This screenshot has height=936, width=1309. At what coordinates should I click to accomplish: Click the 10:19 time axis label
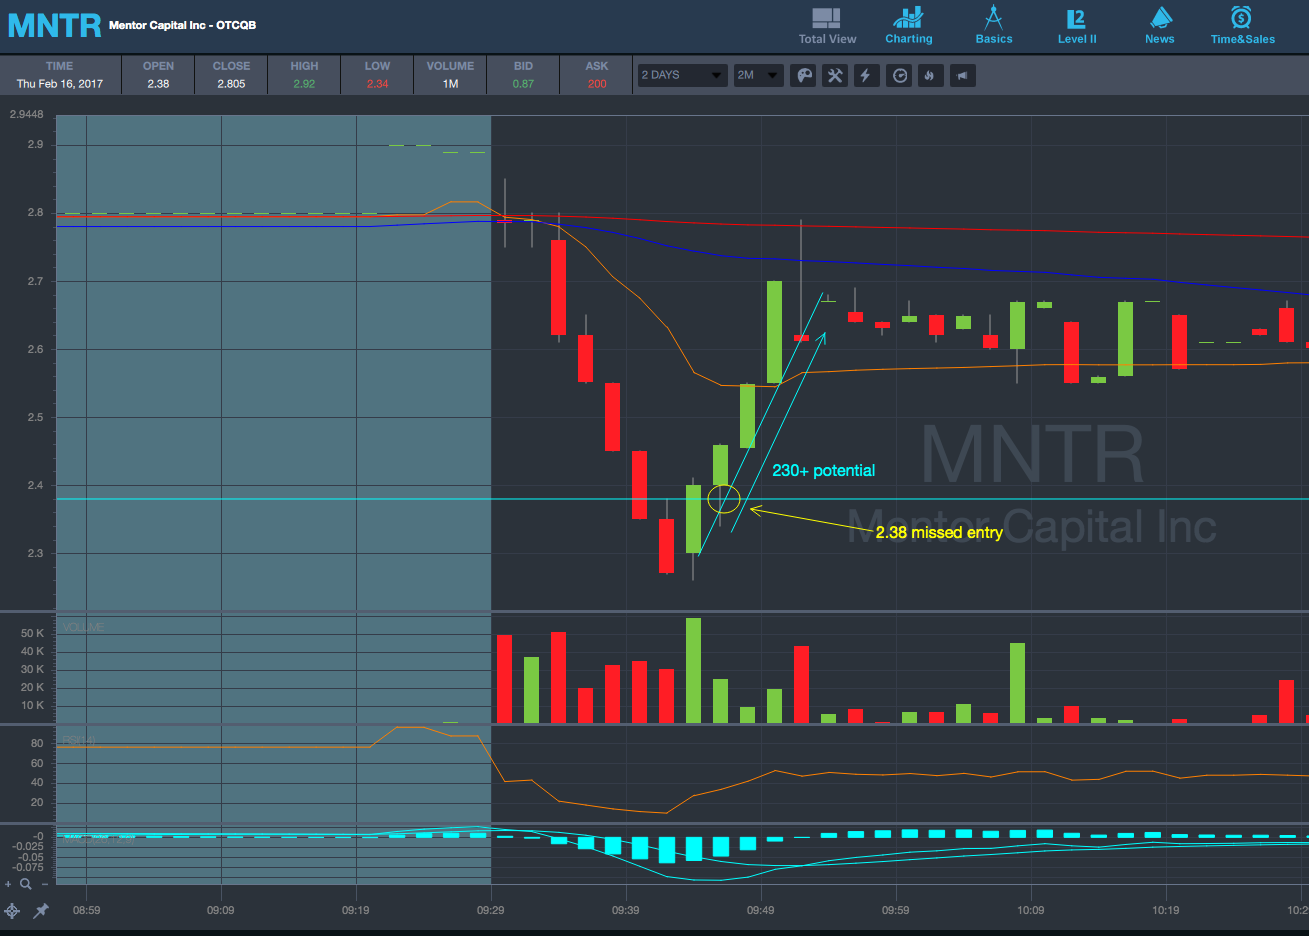(x=1166, y=910)
